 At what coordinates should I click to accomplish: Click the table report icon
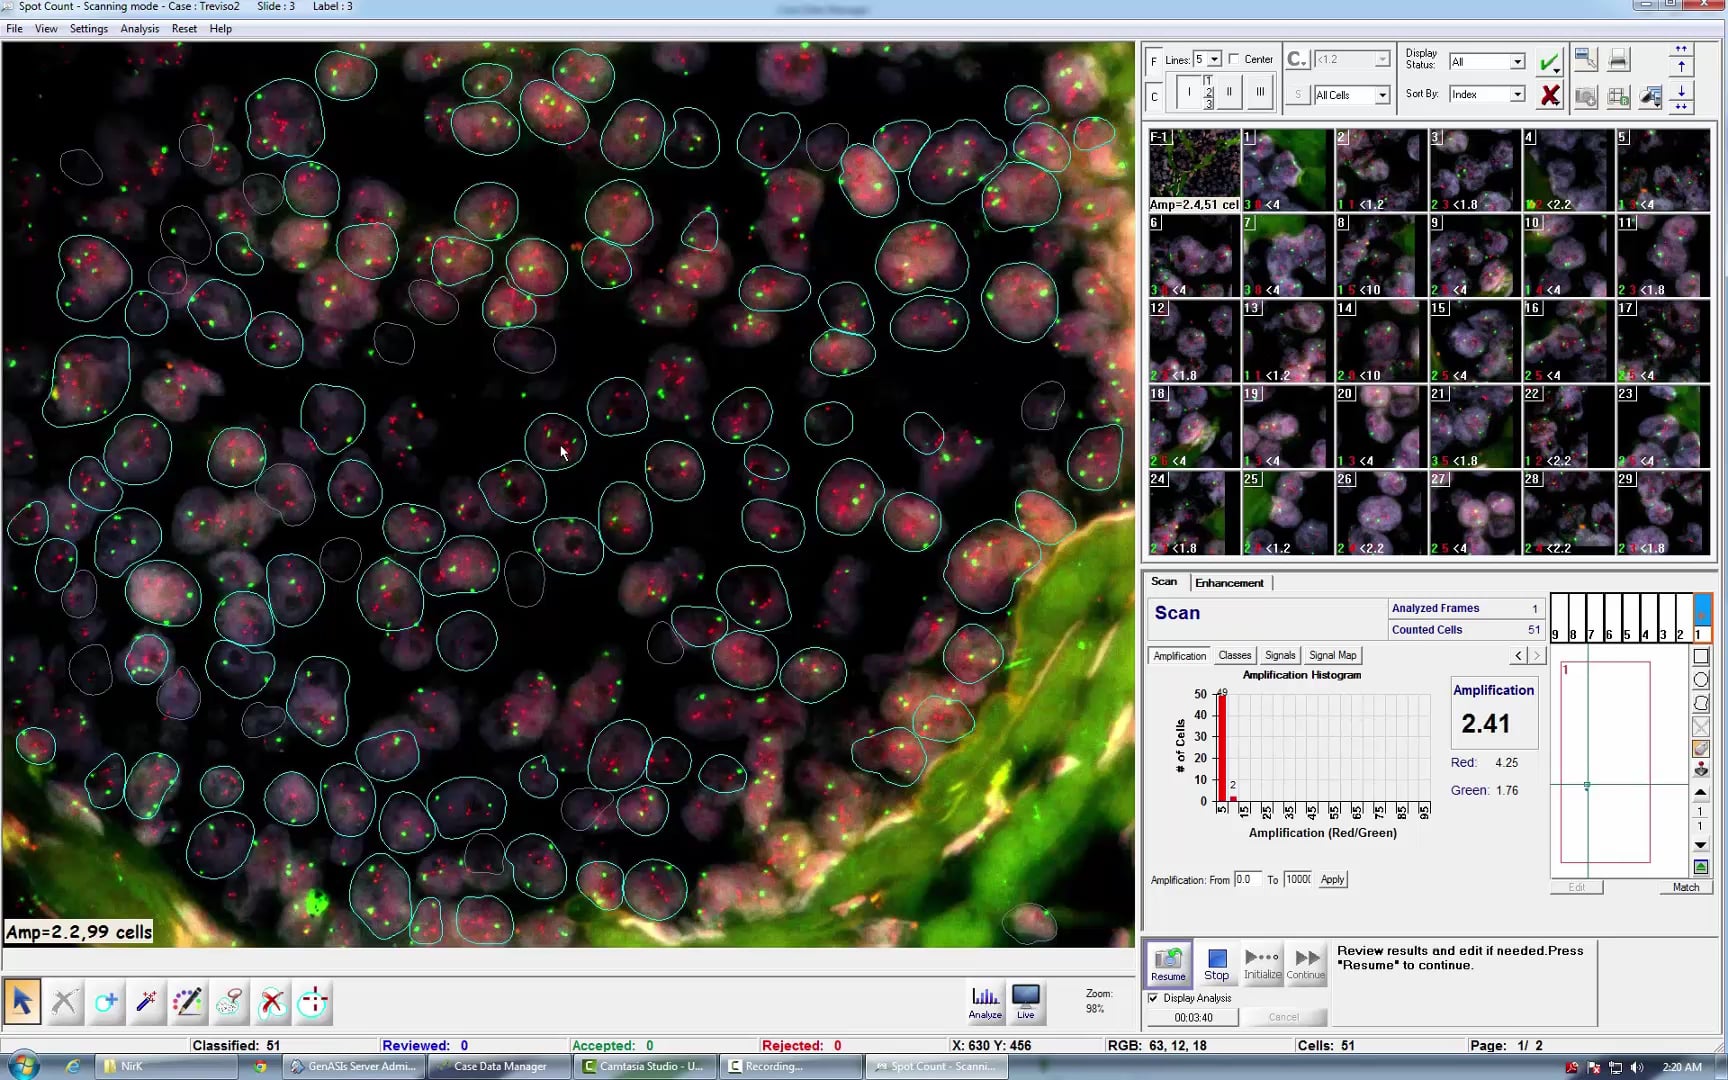click(1618, 96)
